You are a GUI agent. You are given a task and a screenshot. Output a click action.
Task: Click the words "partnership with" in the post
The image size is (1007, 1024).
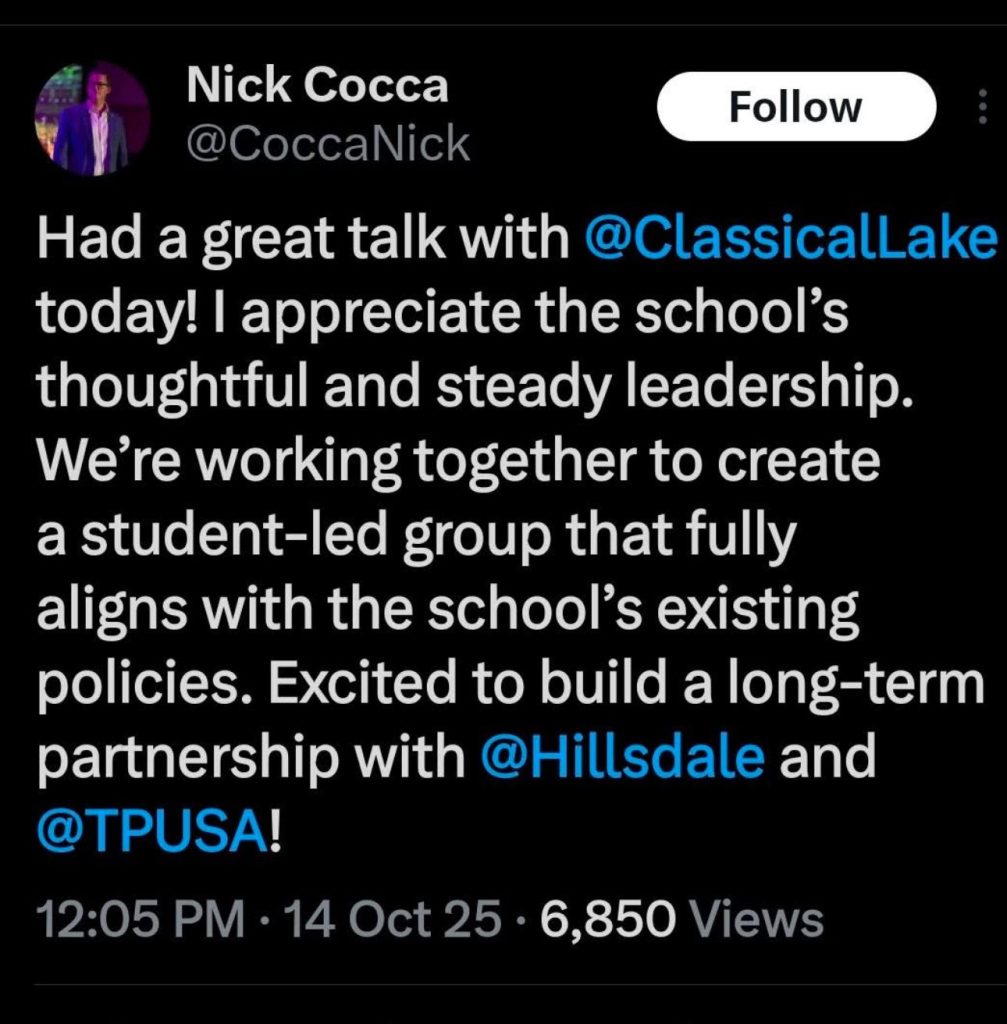tap(251, 757)
